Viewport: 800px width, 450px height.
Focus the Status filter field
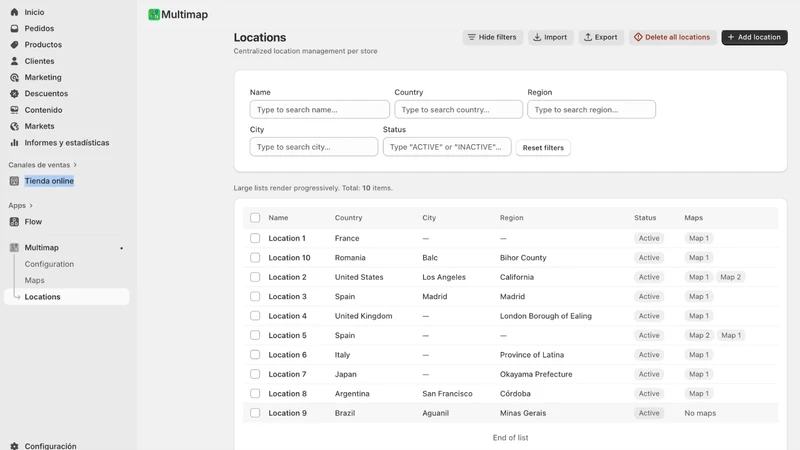447,147
